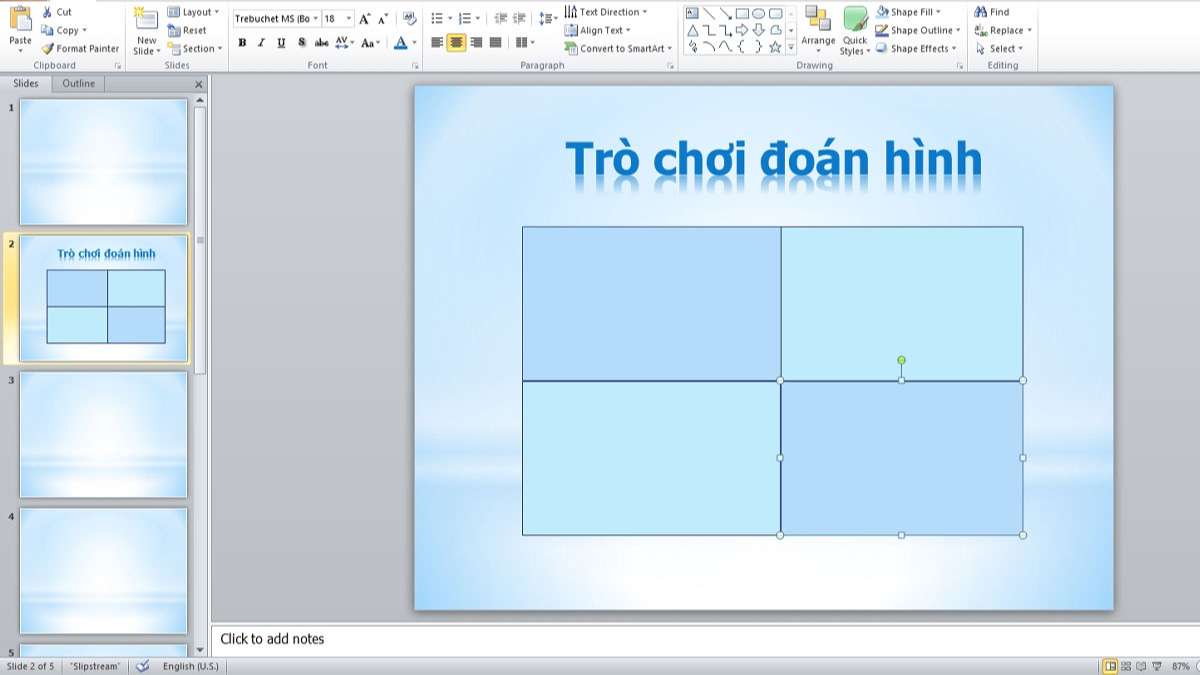Decrease the list indent level
The width and height of the screenshot is (1200, 675).
(501, 18)
